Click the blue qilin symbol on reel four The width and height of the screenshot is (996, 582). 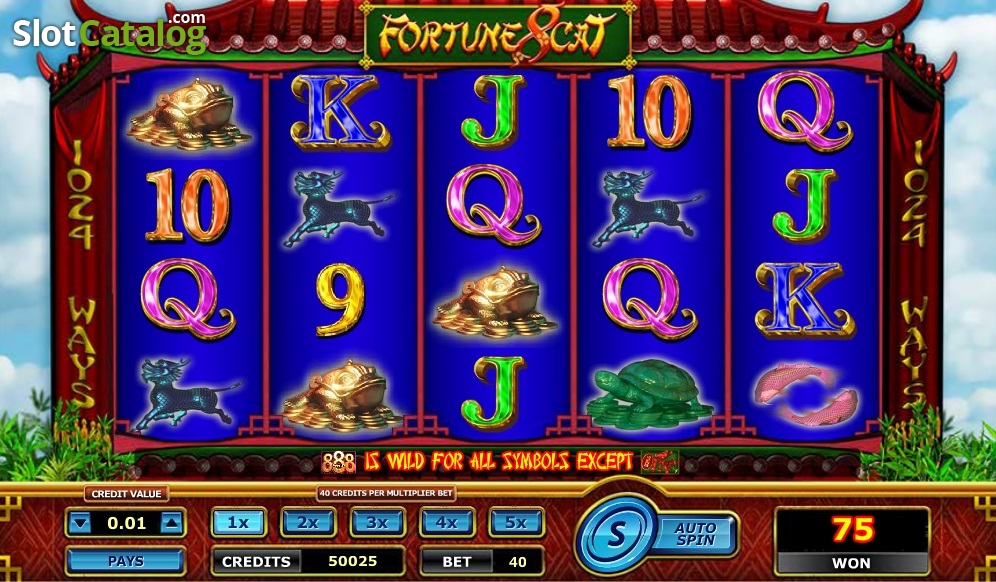pyautogui.click(x=647, y=208)
